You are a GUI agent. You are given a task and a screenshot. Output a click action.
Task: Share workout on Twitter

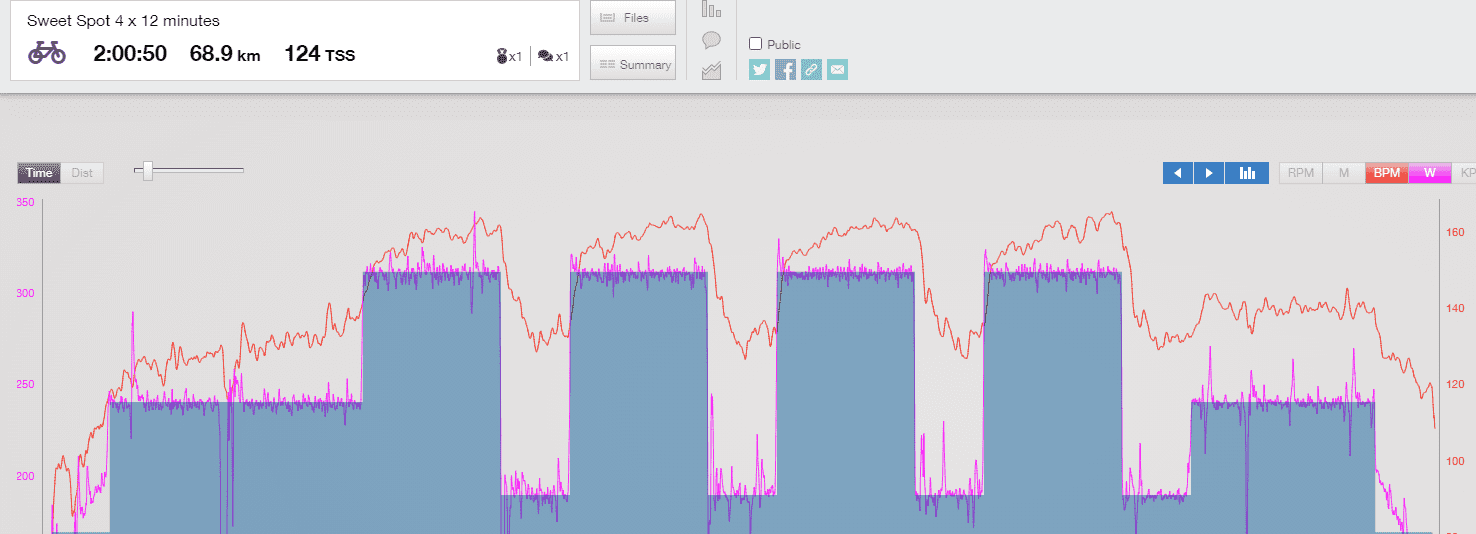point(760,69)
